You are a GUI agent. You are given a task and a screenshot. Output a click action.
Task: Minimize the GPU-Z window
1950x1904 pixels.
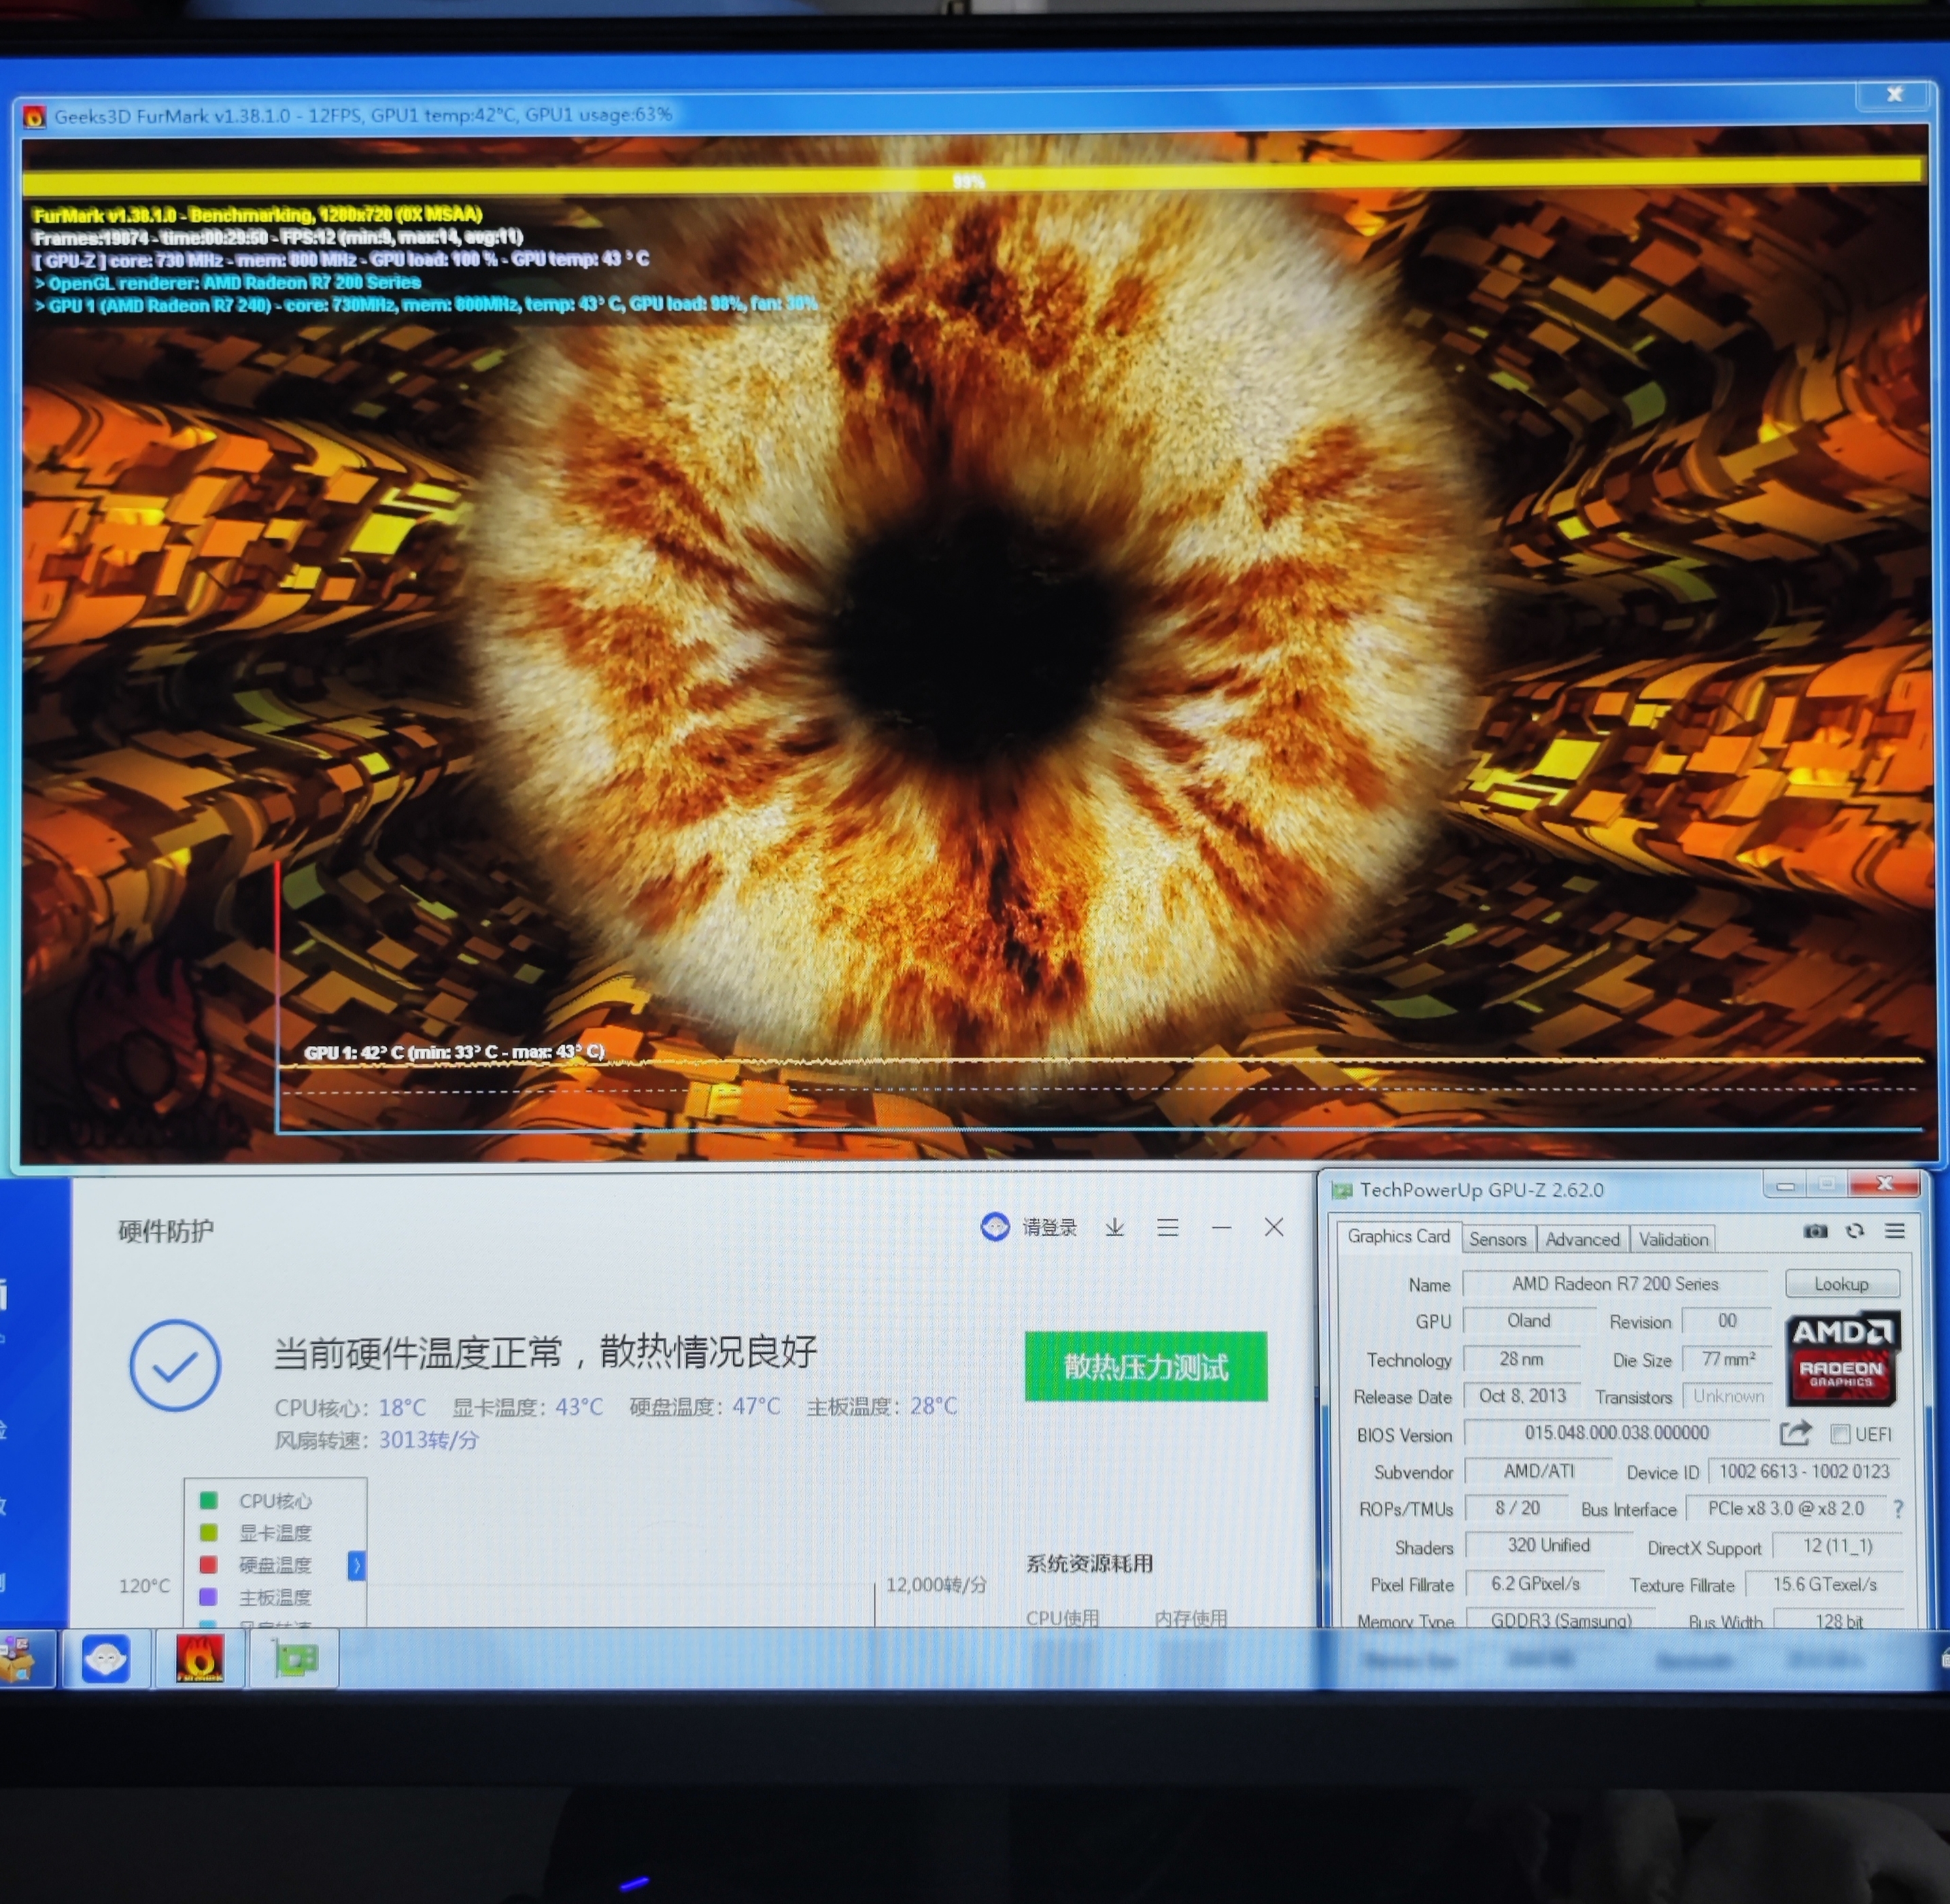click(1785, 1185)
